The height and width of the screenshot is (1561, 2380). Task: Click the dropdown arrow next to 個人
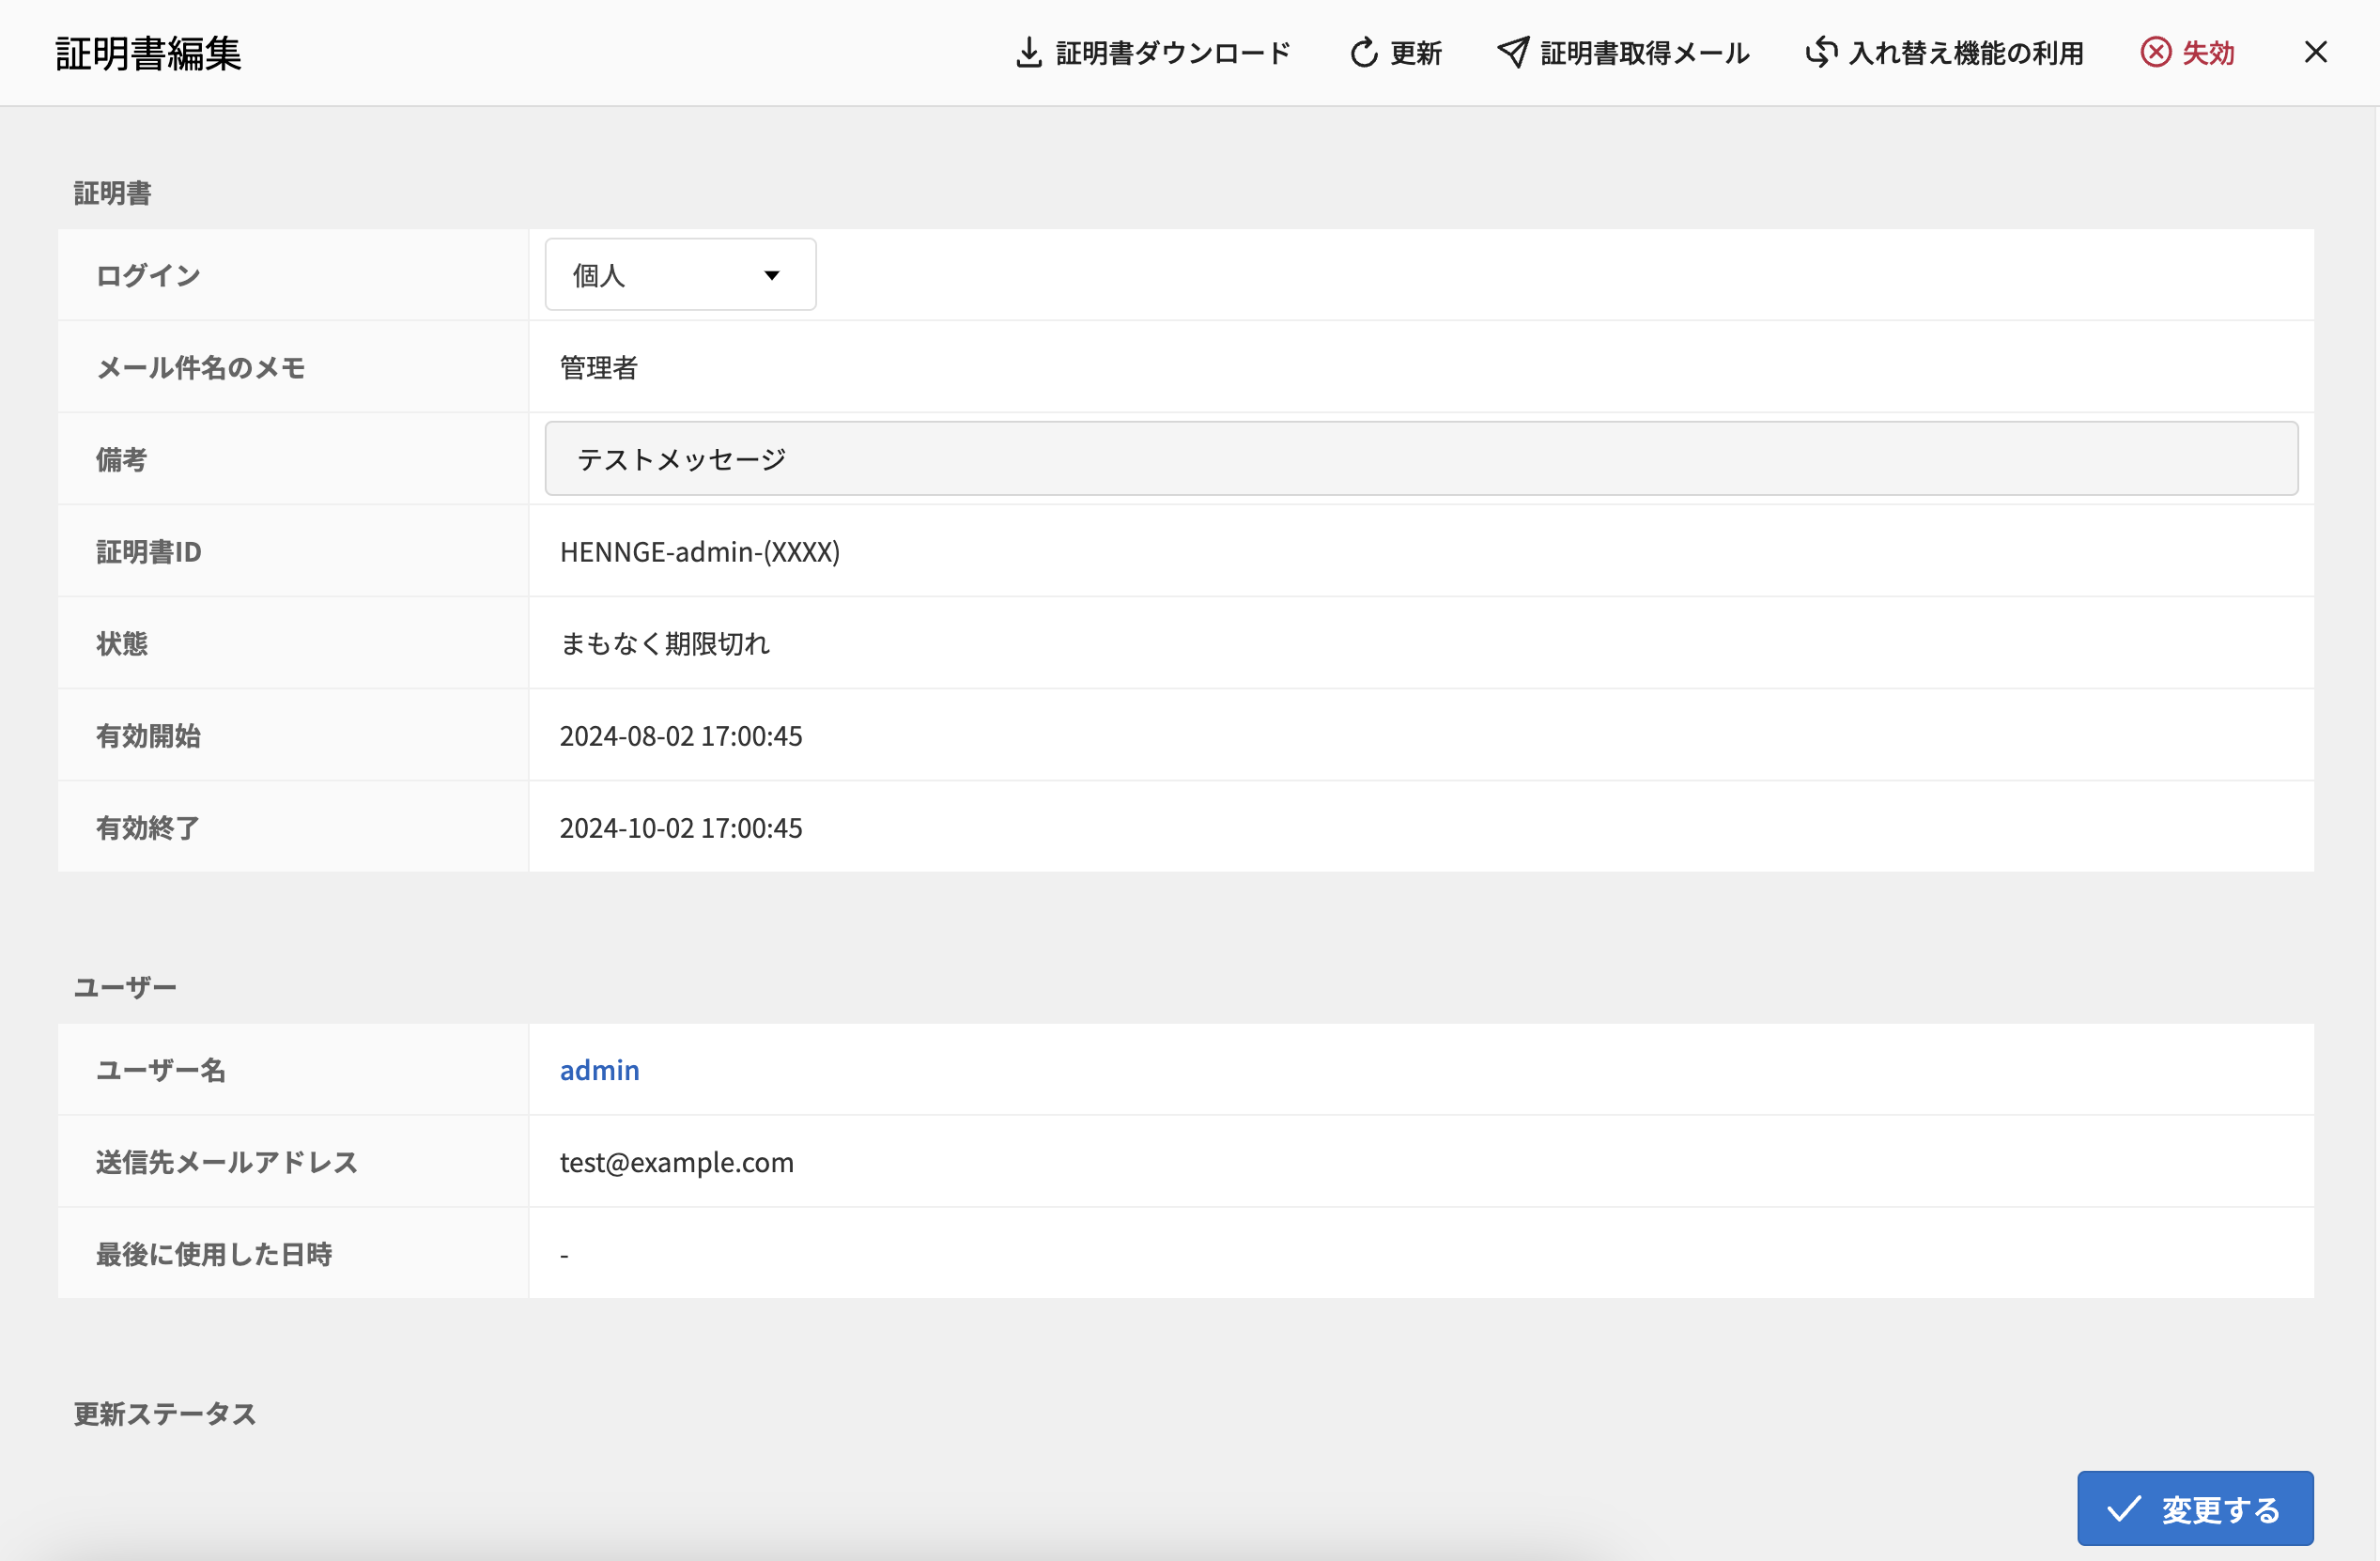click(771, 274)
